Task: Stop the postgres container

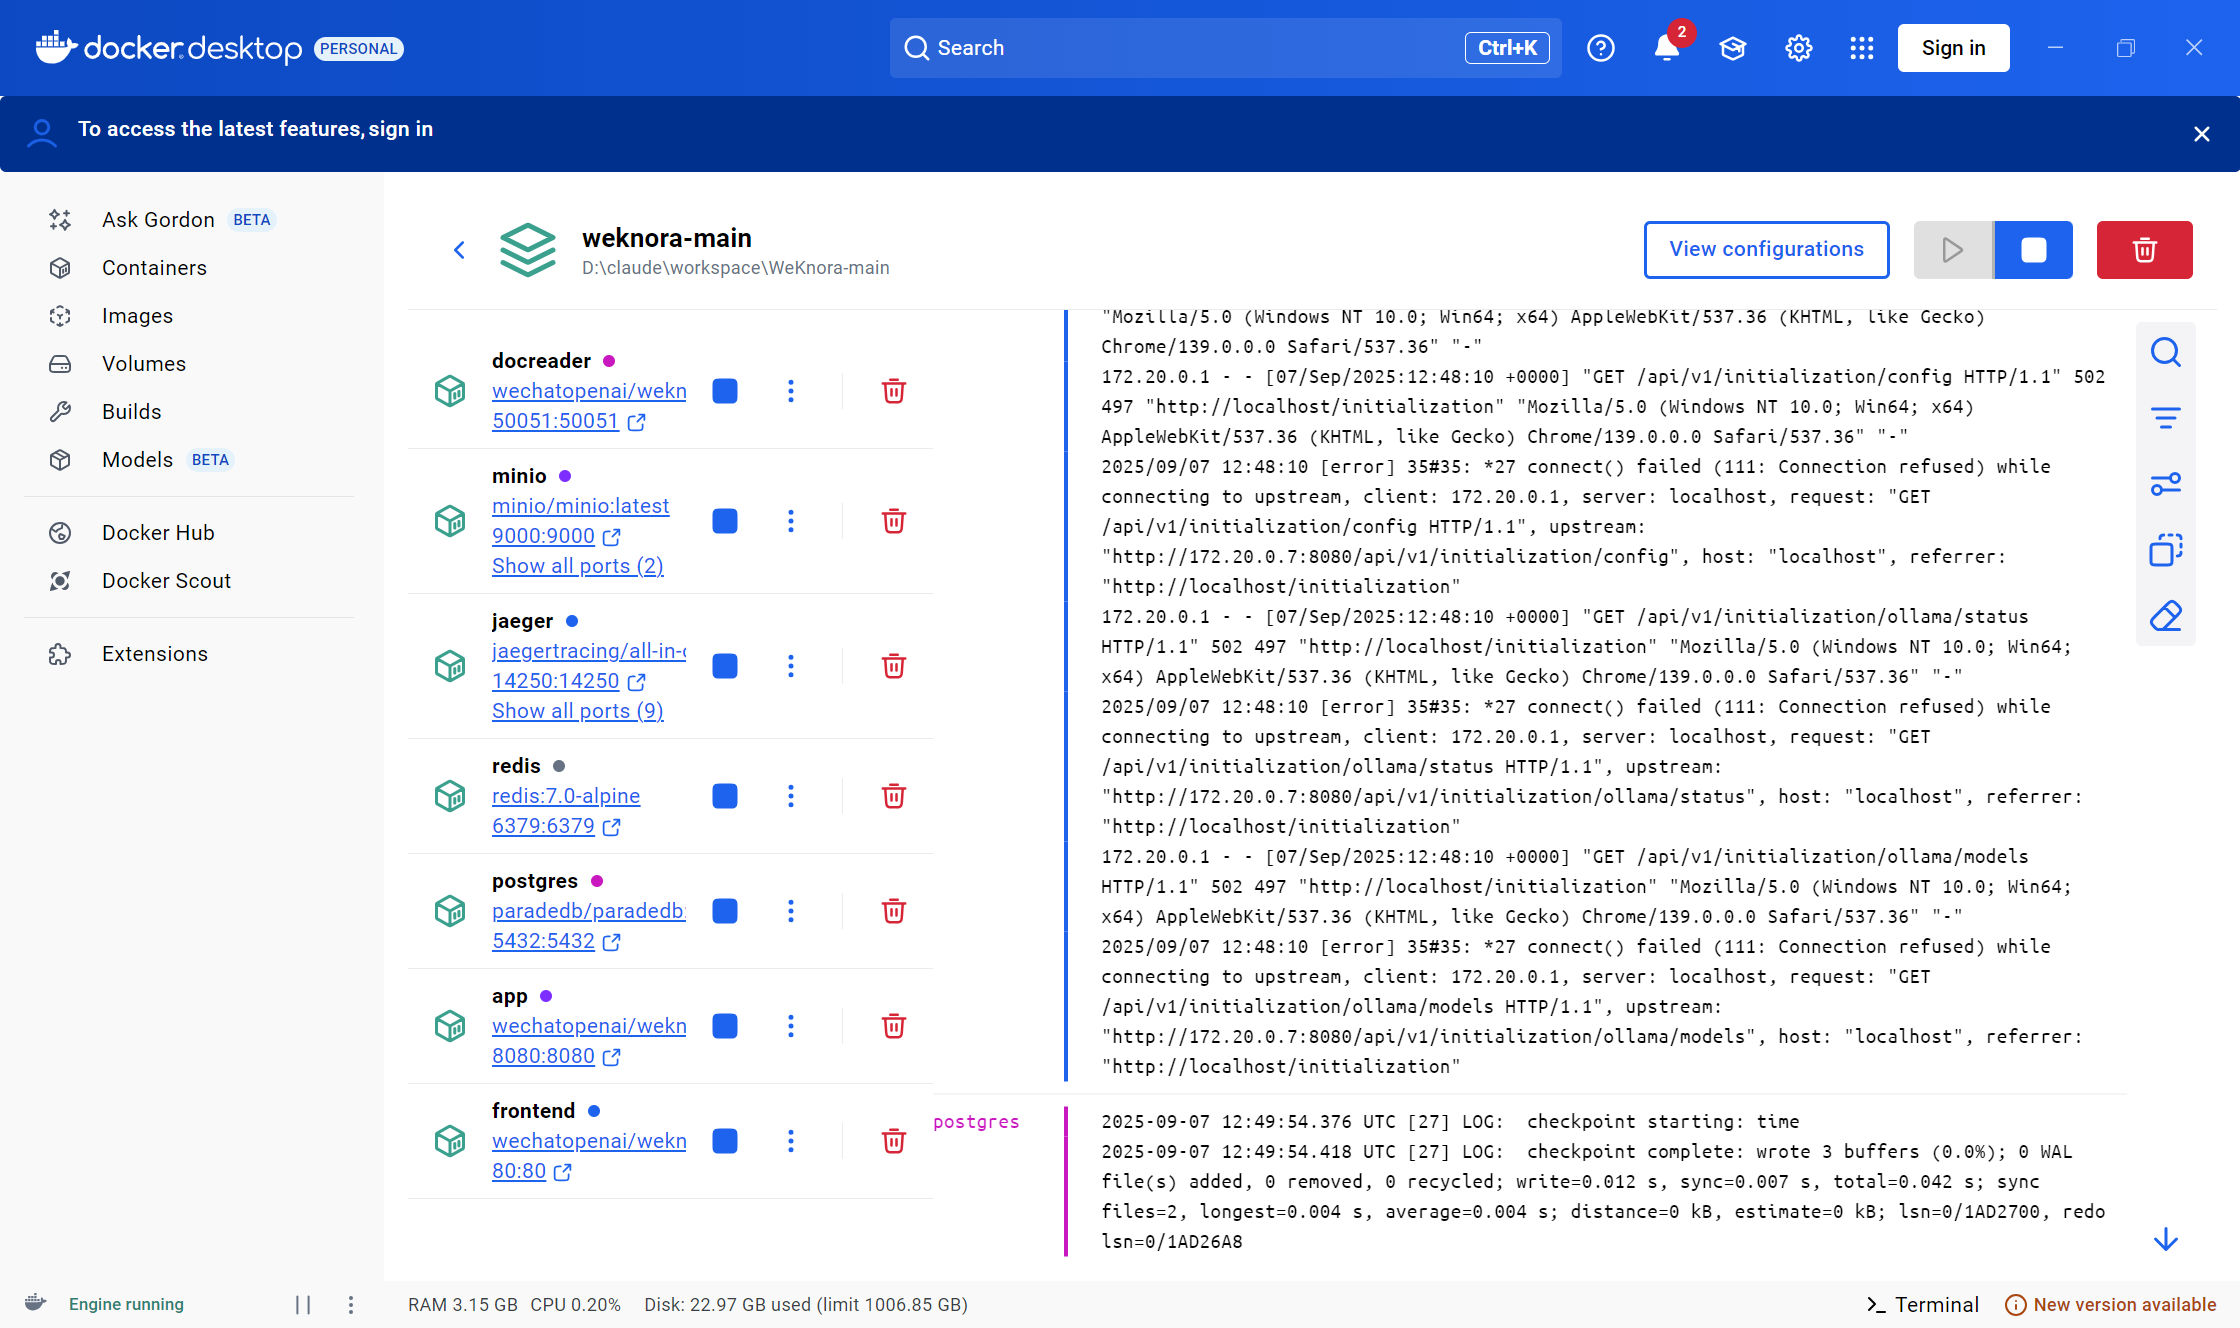Action: [725, 911]
